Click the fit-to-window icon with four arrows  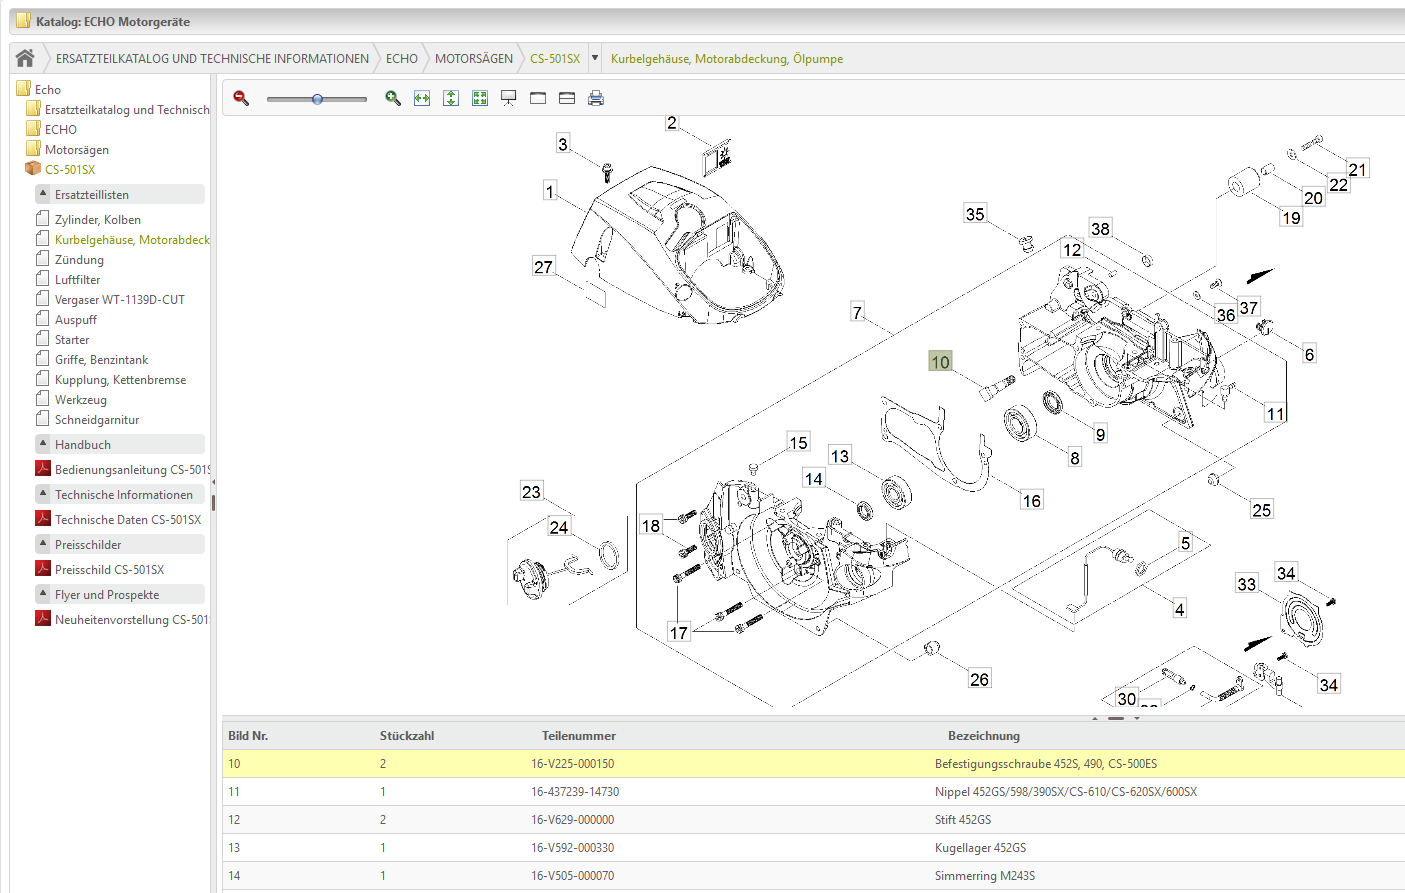tap(480, 98)
